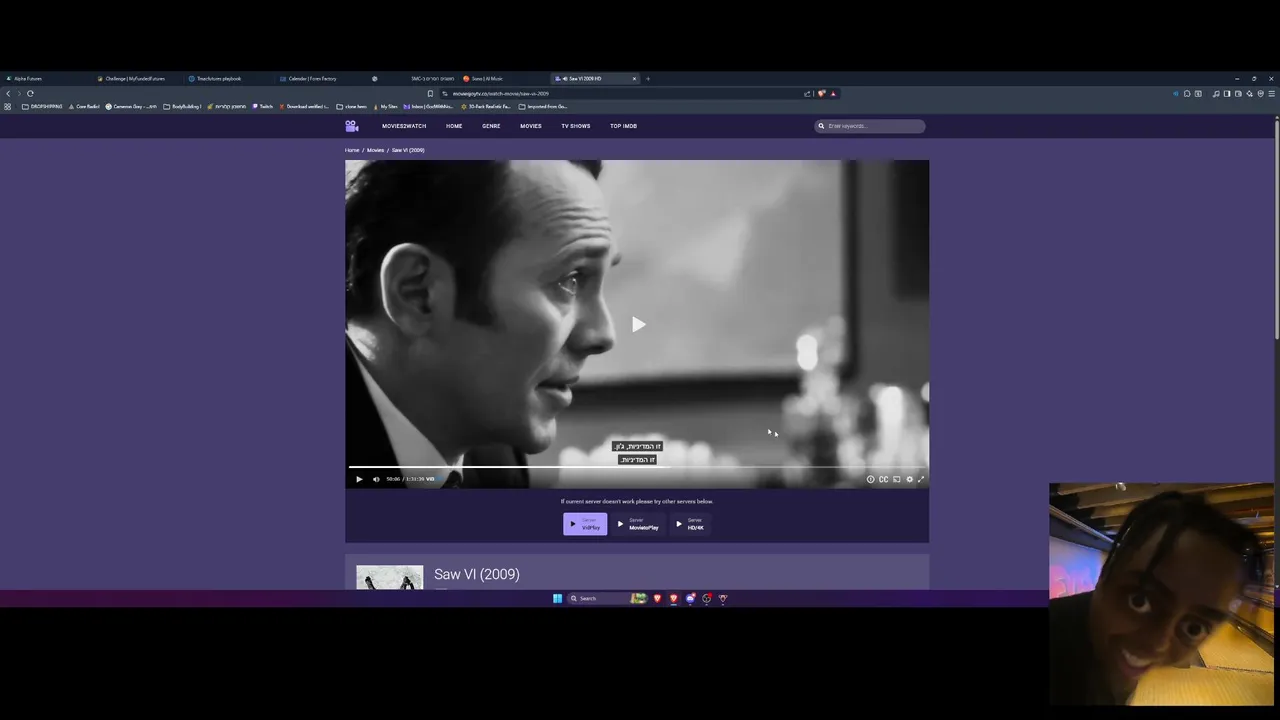Select the VidPlay server

585,523
